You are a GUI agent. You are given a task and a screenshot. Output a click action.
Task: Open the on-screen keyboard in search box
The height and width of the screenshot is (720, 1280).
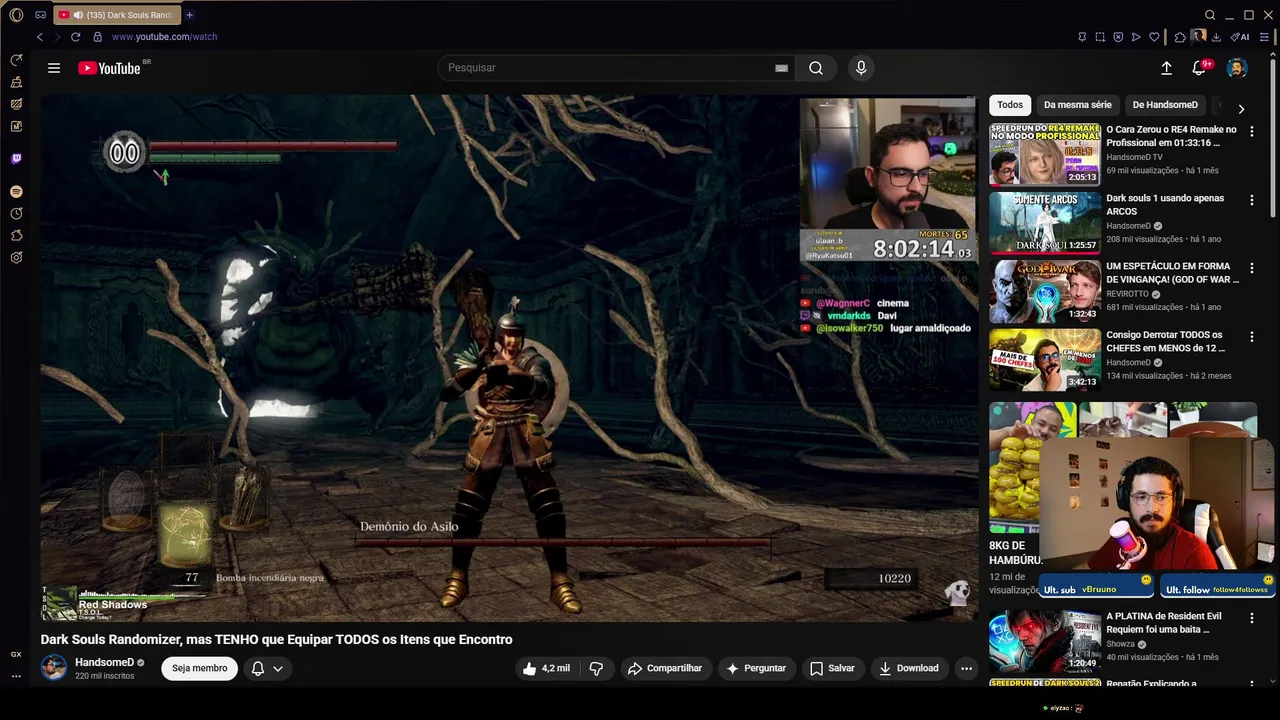[781, 68]
